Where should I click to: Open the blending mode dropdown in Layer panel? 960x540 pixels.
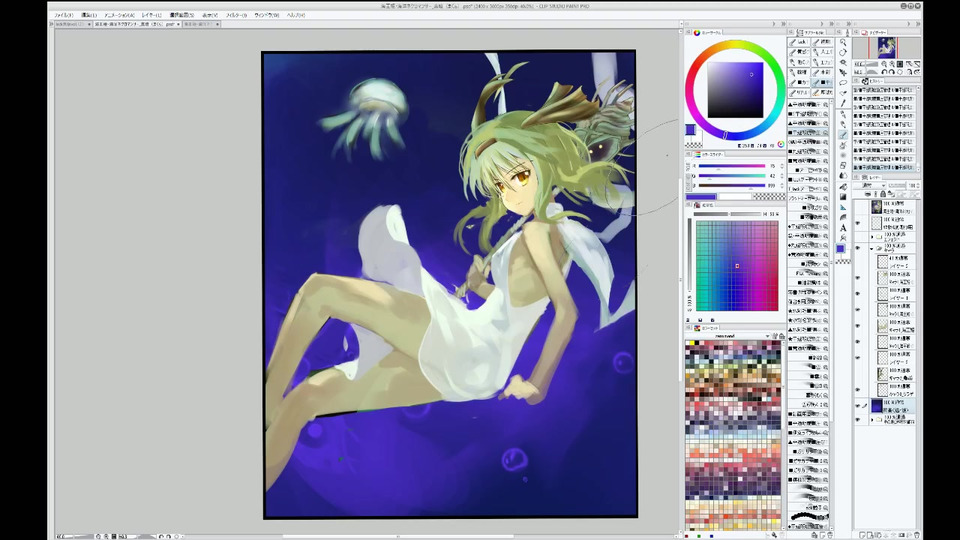click(875, 185)
